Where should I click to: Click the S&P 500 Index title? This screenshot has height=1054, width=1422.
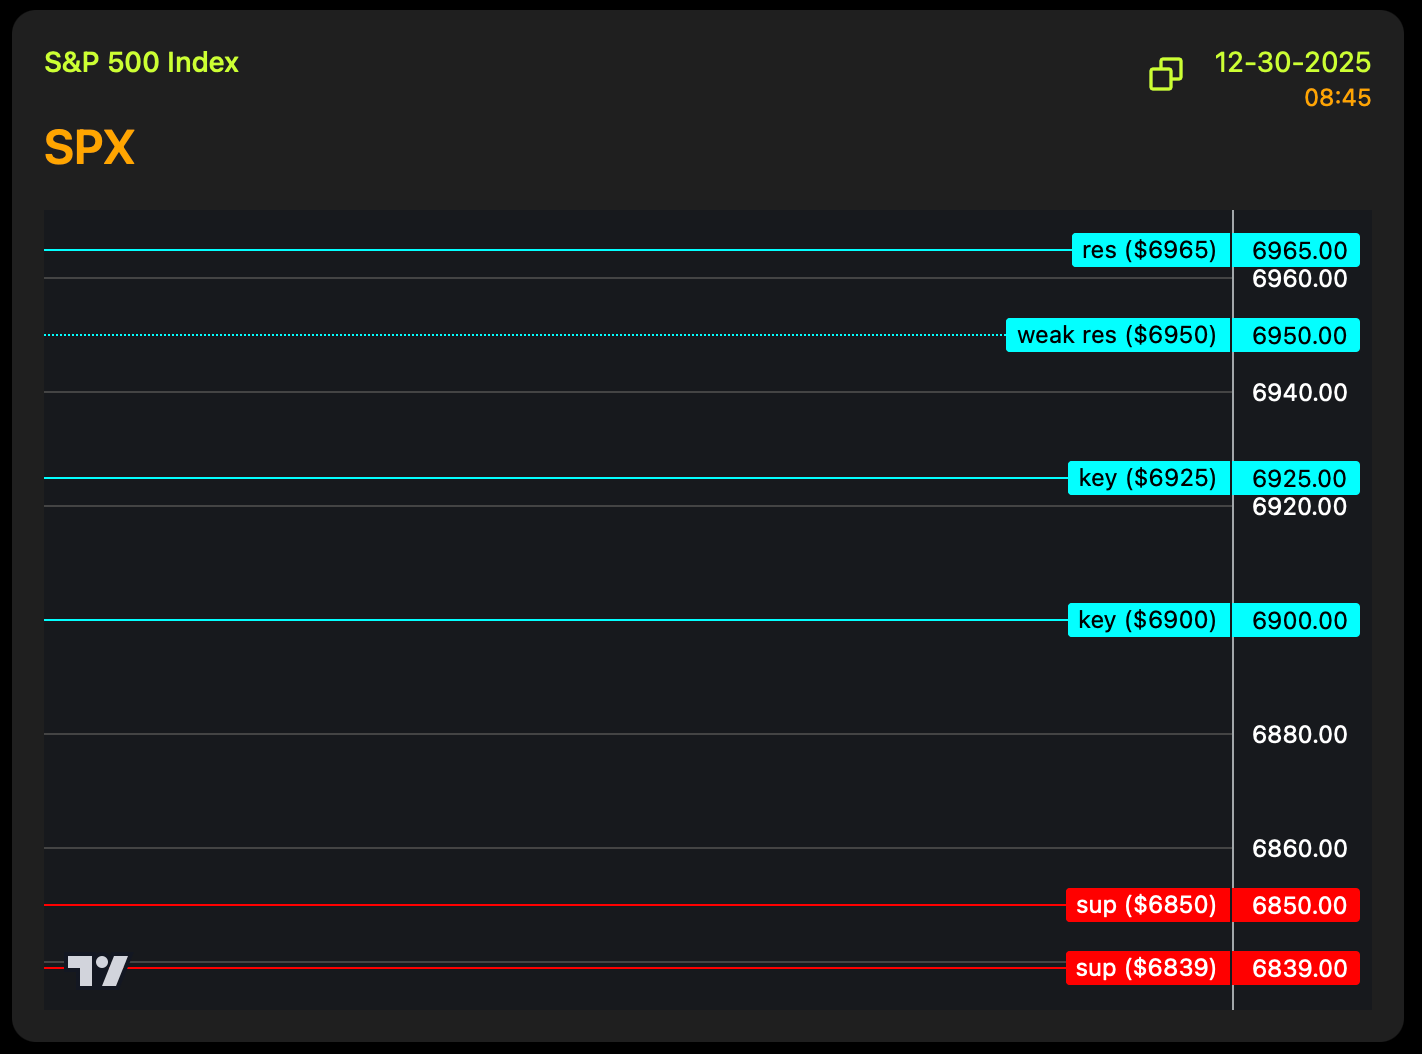click(141, 63)
